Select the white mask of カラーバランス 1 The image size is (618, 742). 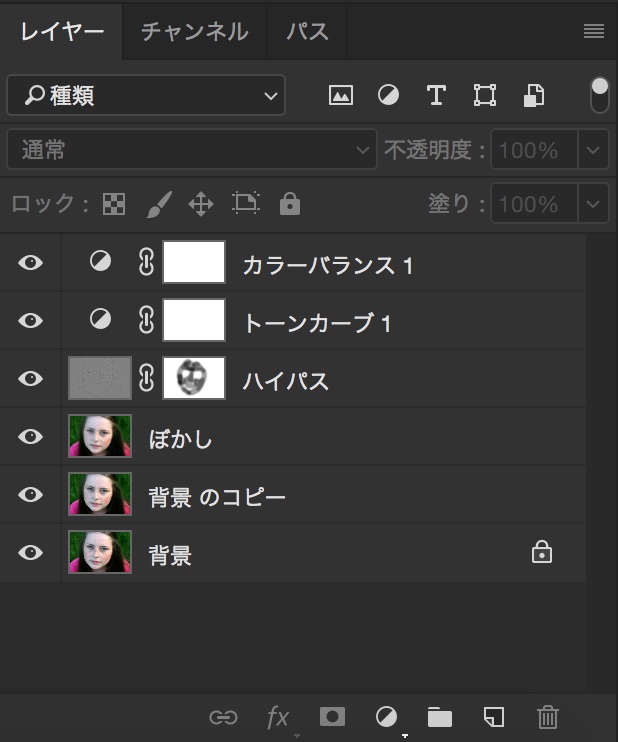coord(194,262)
